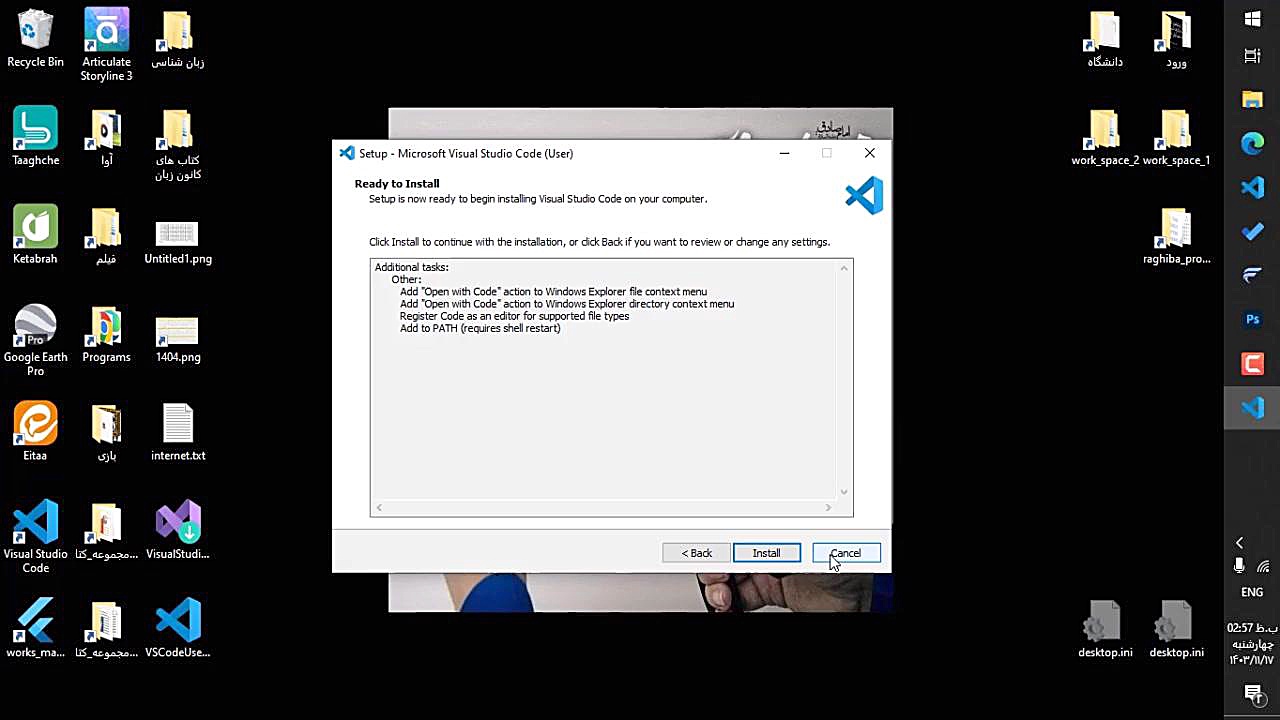Select the Taaghche desktop icon
Image resolution: width=1280 pixels, height=720 pixels.
pos(35,137)
